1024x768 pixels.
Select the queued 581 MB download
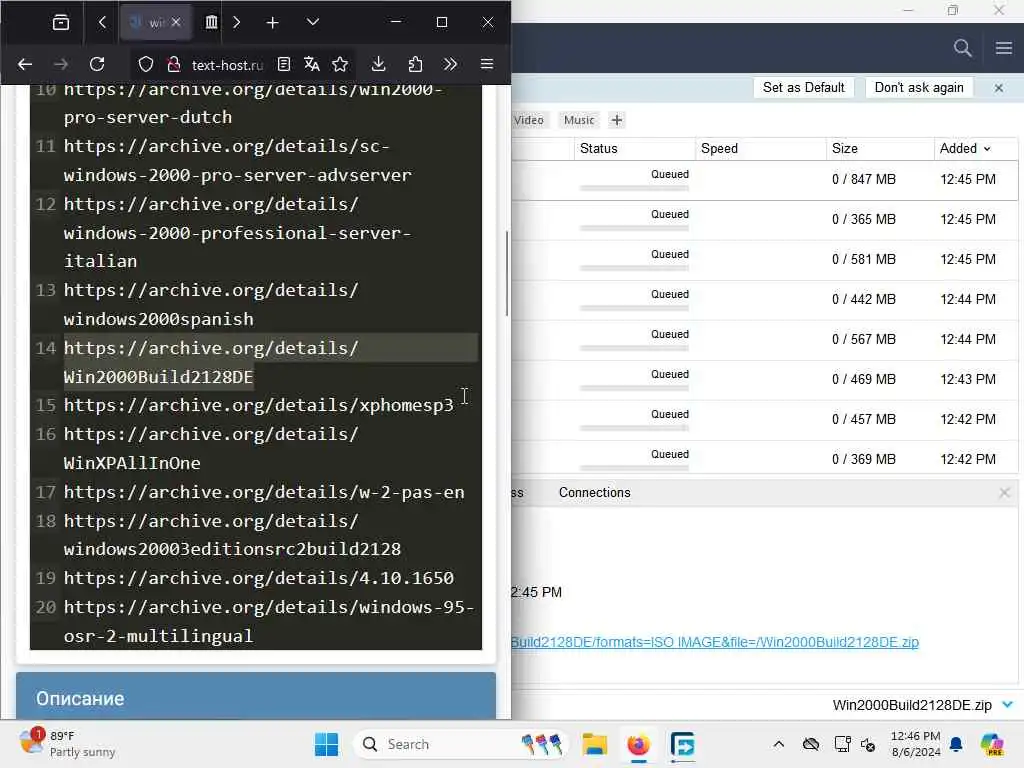pos(765,260)
